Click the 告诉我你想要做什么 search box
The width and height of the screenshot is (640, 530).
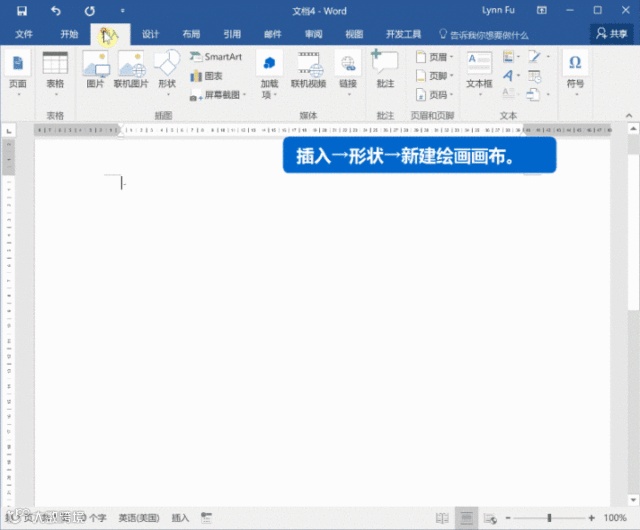point(484,35)
